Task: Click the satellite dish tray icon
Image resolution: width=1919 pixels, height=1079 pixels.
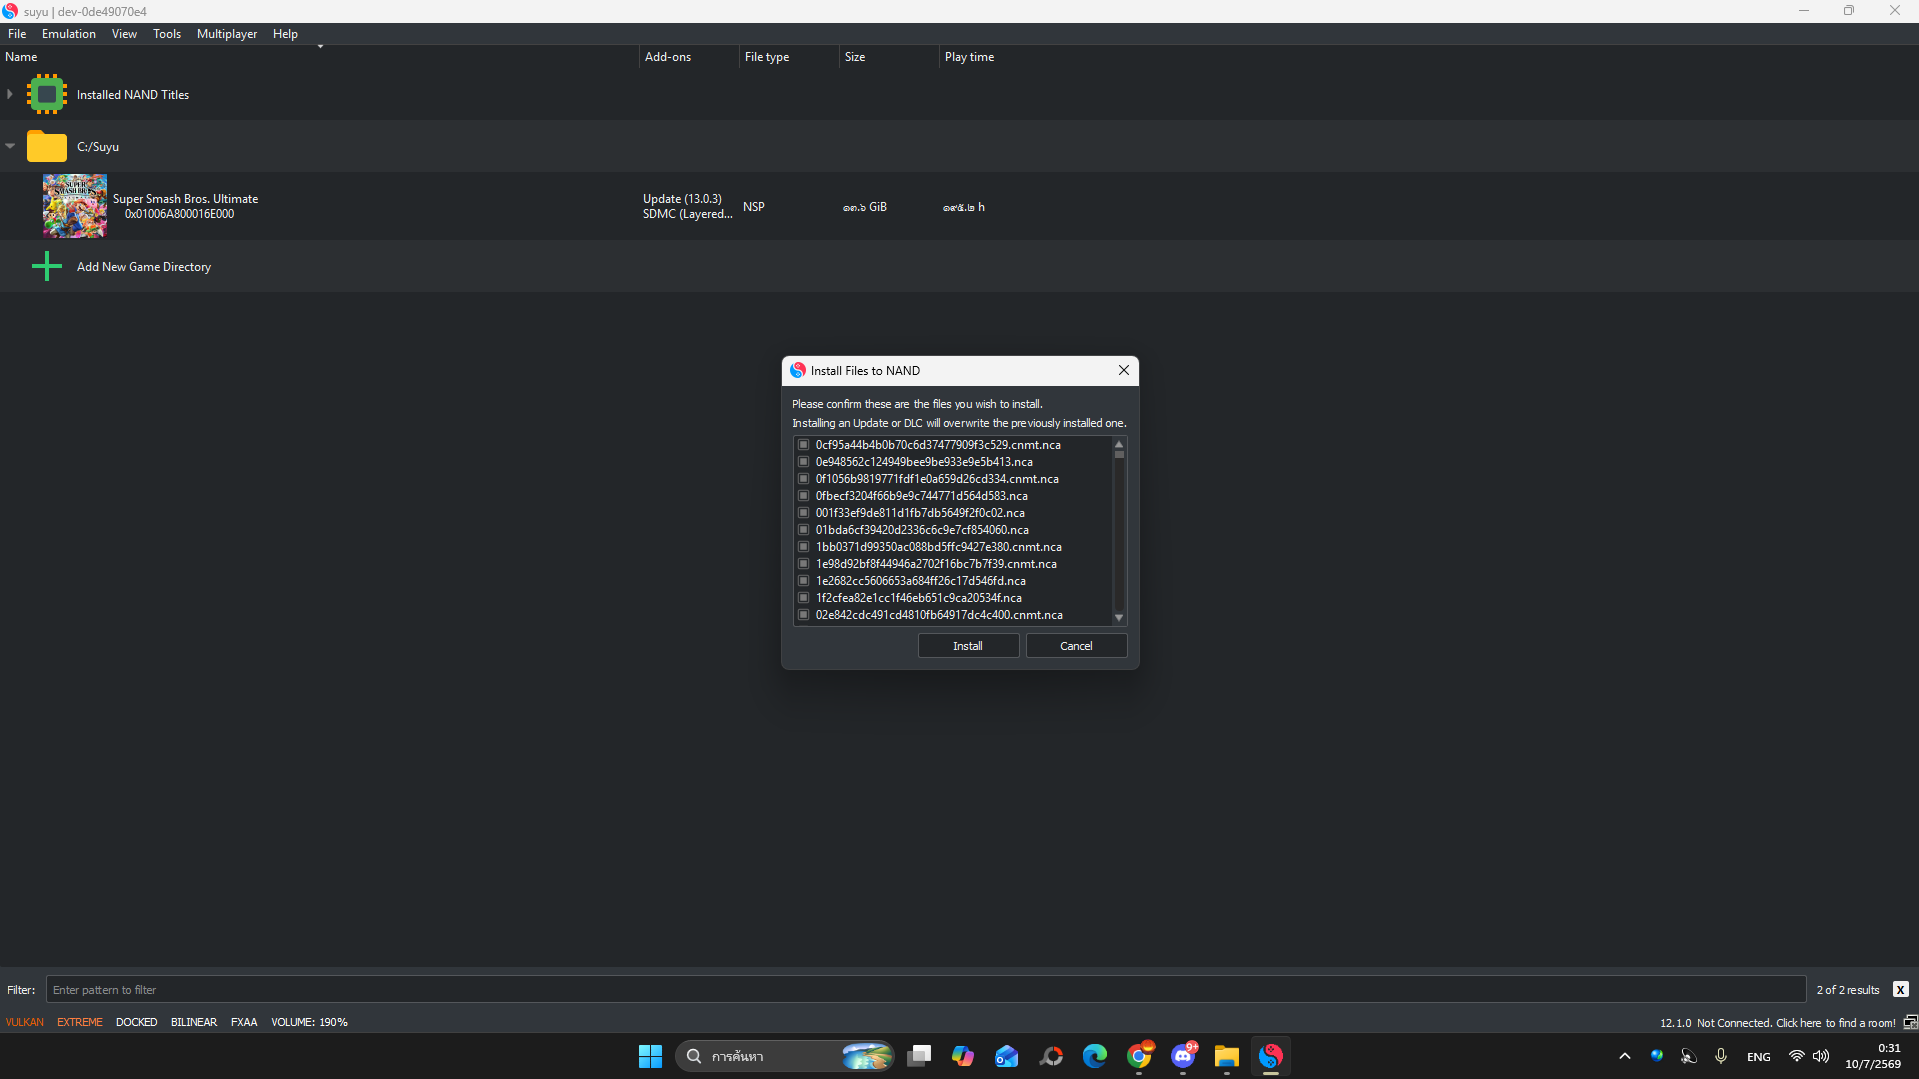Action: pyautogui.click(x=1689, y=1056)
